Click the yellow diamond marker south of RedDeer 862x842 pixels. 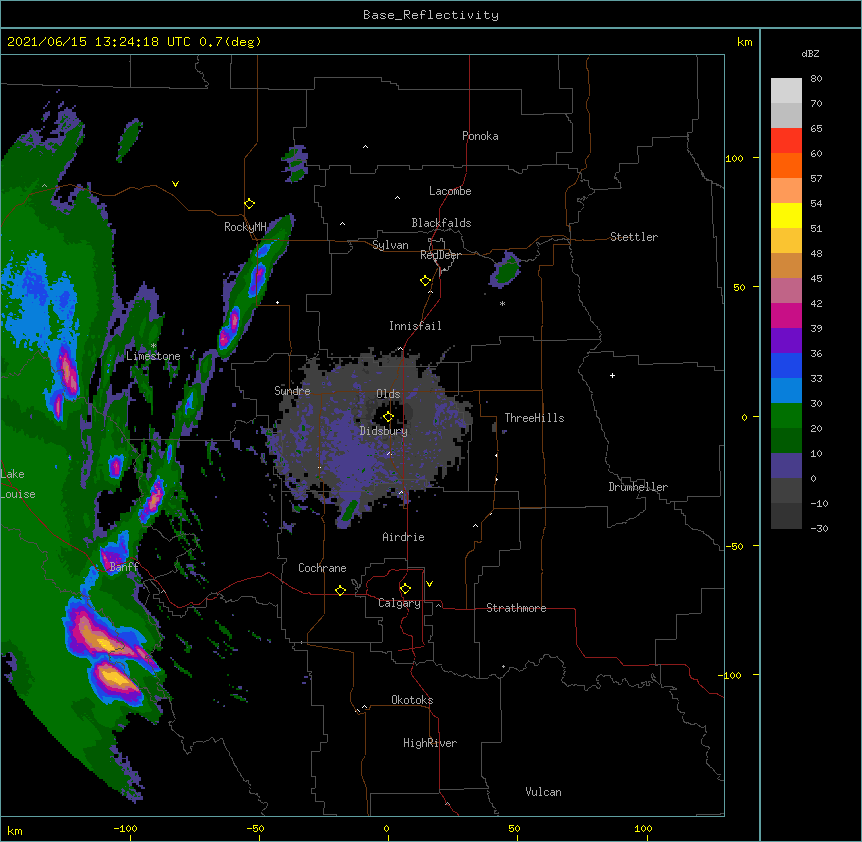coord(426,281)
